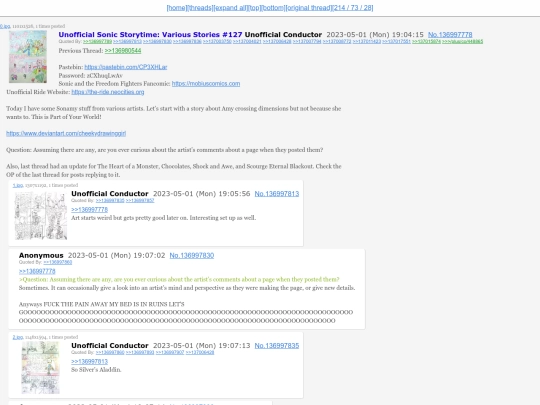Follow >>136997778 reply link in Anonymous post
Image resolution: width=540 pixels, height=405 pixels.
coord(37,271)
